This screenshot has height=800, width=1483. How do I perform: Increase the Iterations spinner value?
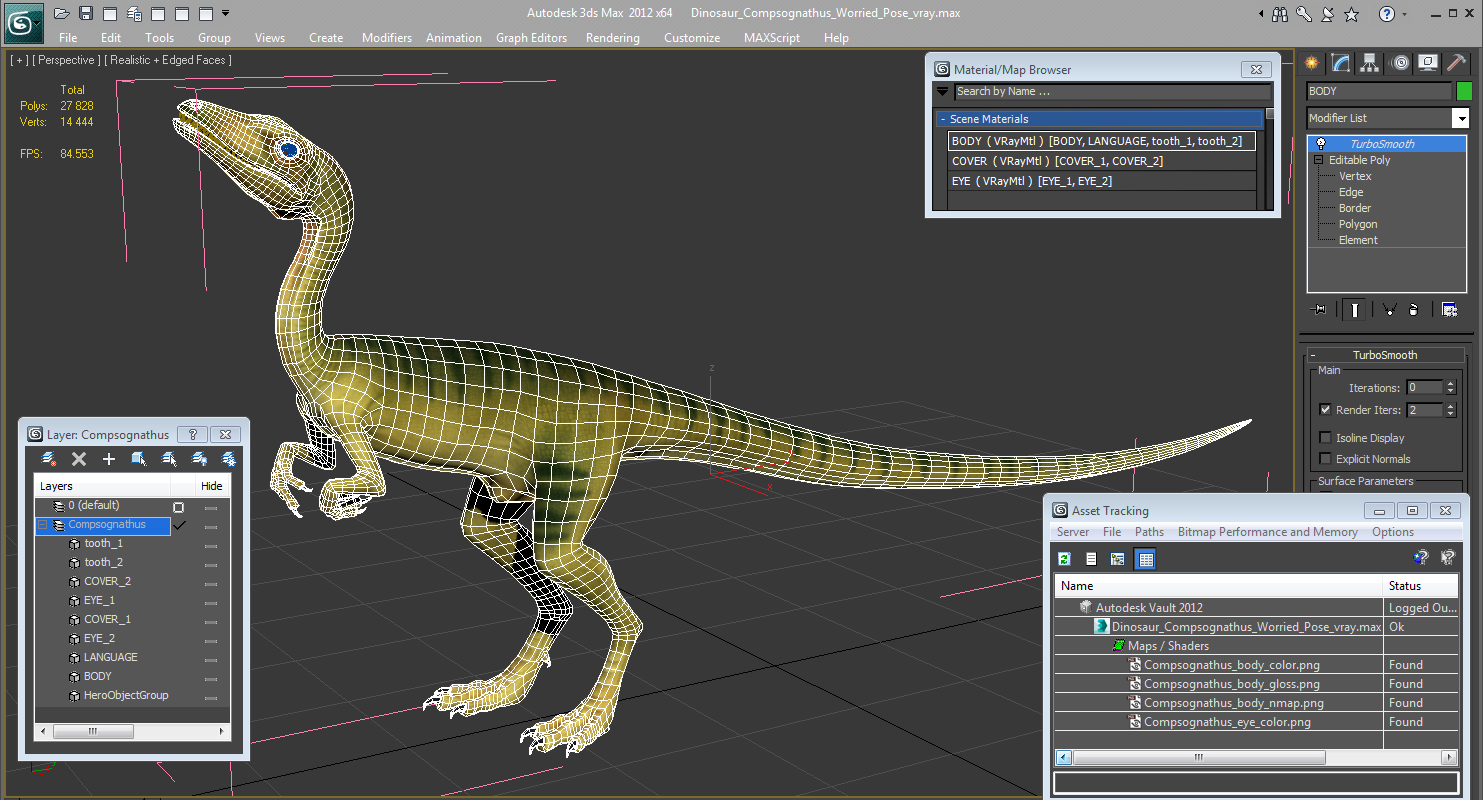(x=1451, y=384)
